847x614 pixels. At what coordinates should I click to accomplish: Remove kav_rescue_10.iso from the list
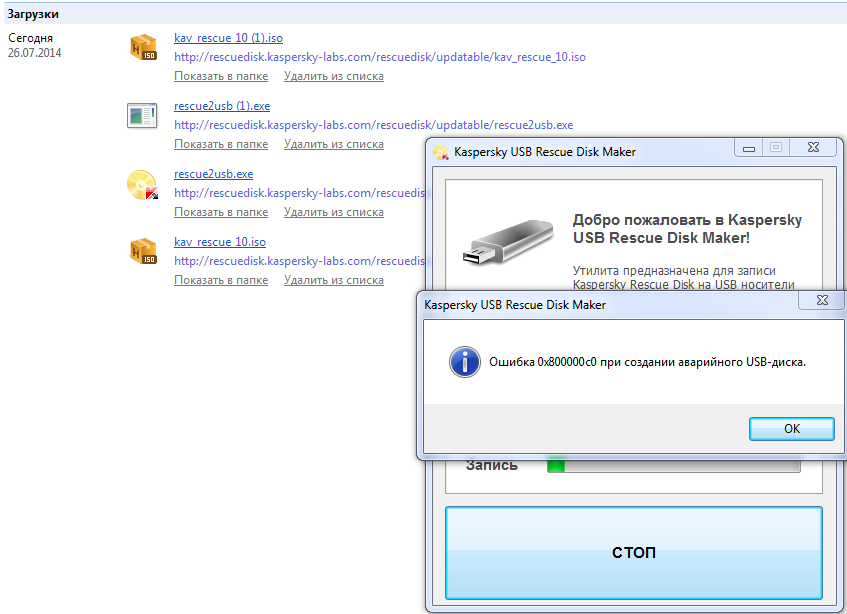(x=334, y=280)
